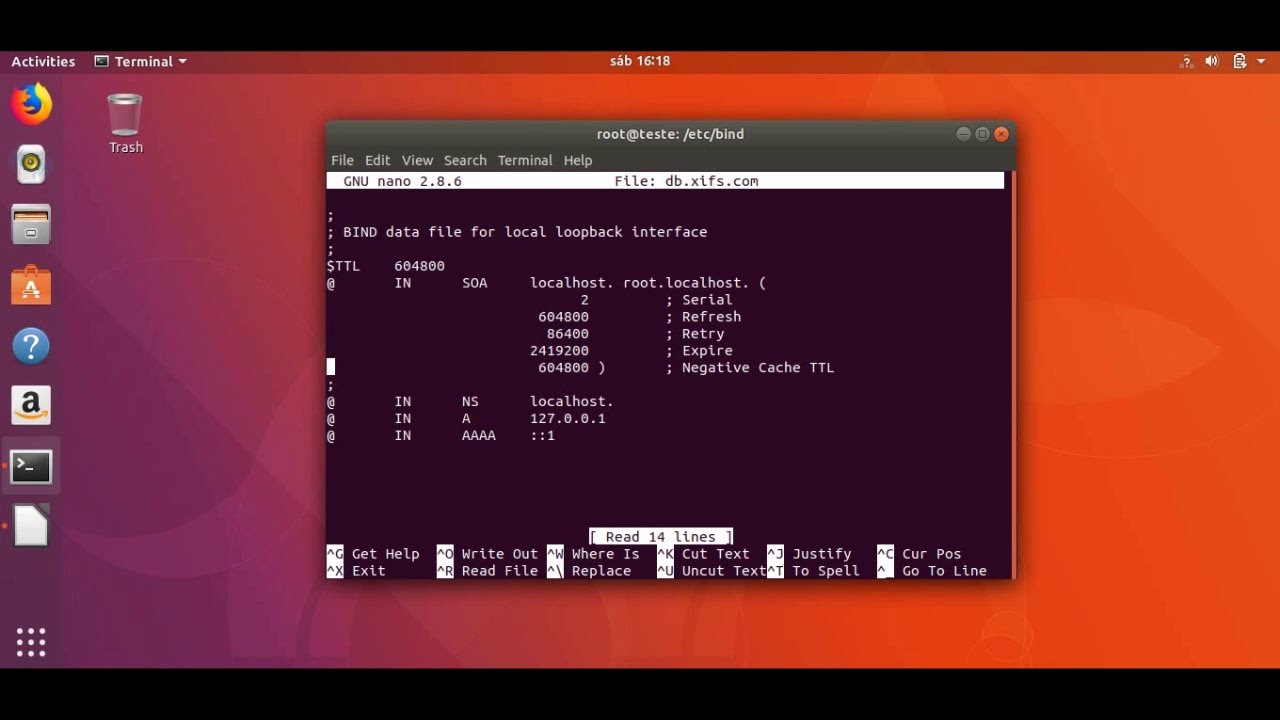Open the View menu in Terminal
The width and height of the screenshot is (1280, 720).
[417, 160]
